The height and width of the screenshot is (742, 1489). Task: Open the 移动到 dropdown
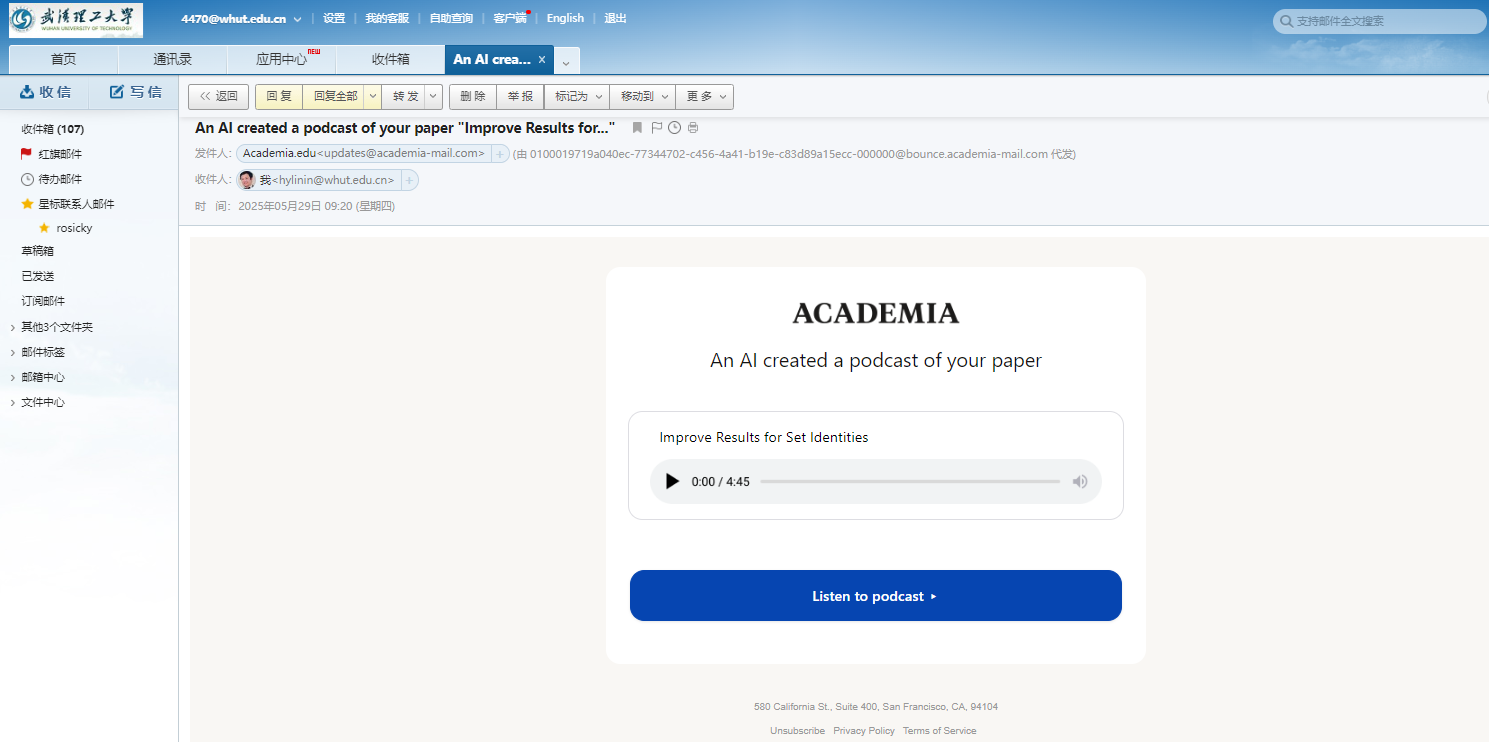pos(645,96)
